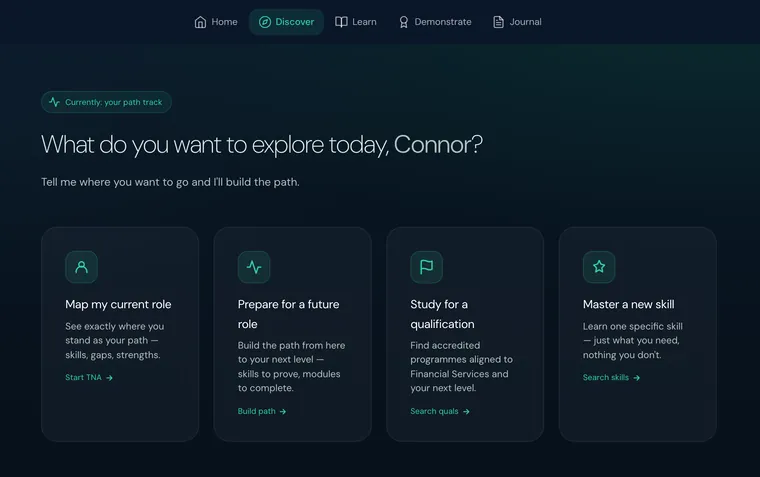Click the 'Learn one specific skill' description
The width and height of the screenshot is (760, 477).
633,341
